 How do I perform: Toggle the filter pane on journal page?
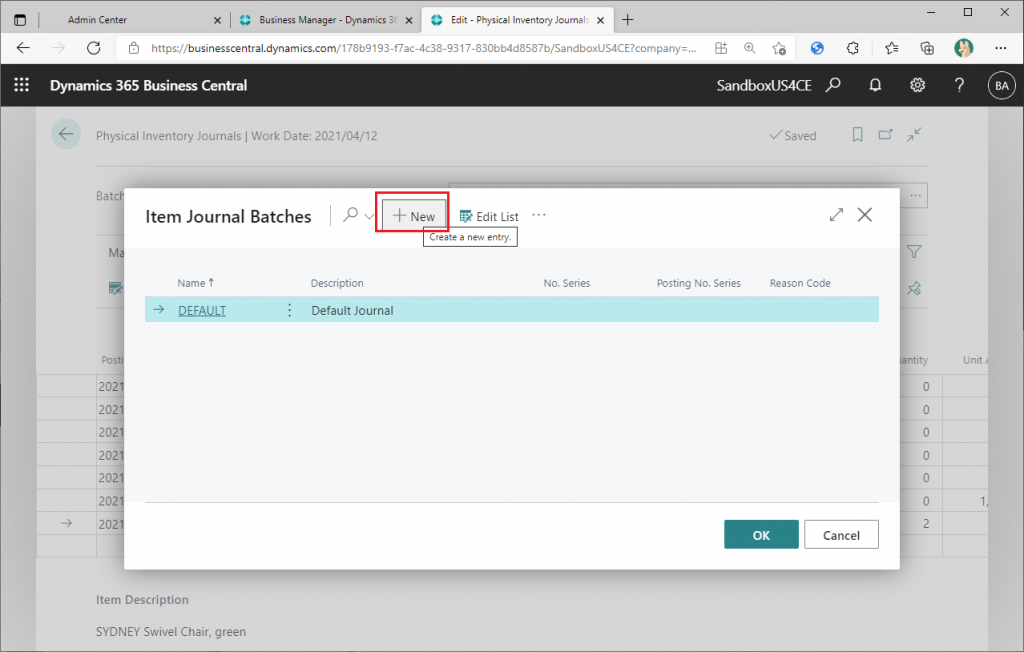[x=914, y=252]
